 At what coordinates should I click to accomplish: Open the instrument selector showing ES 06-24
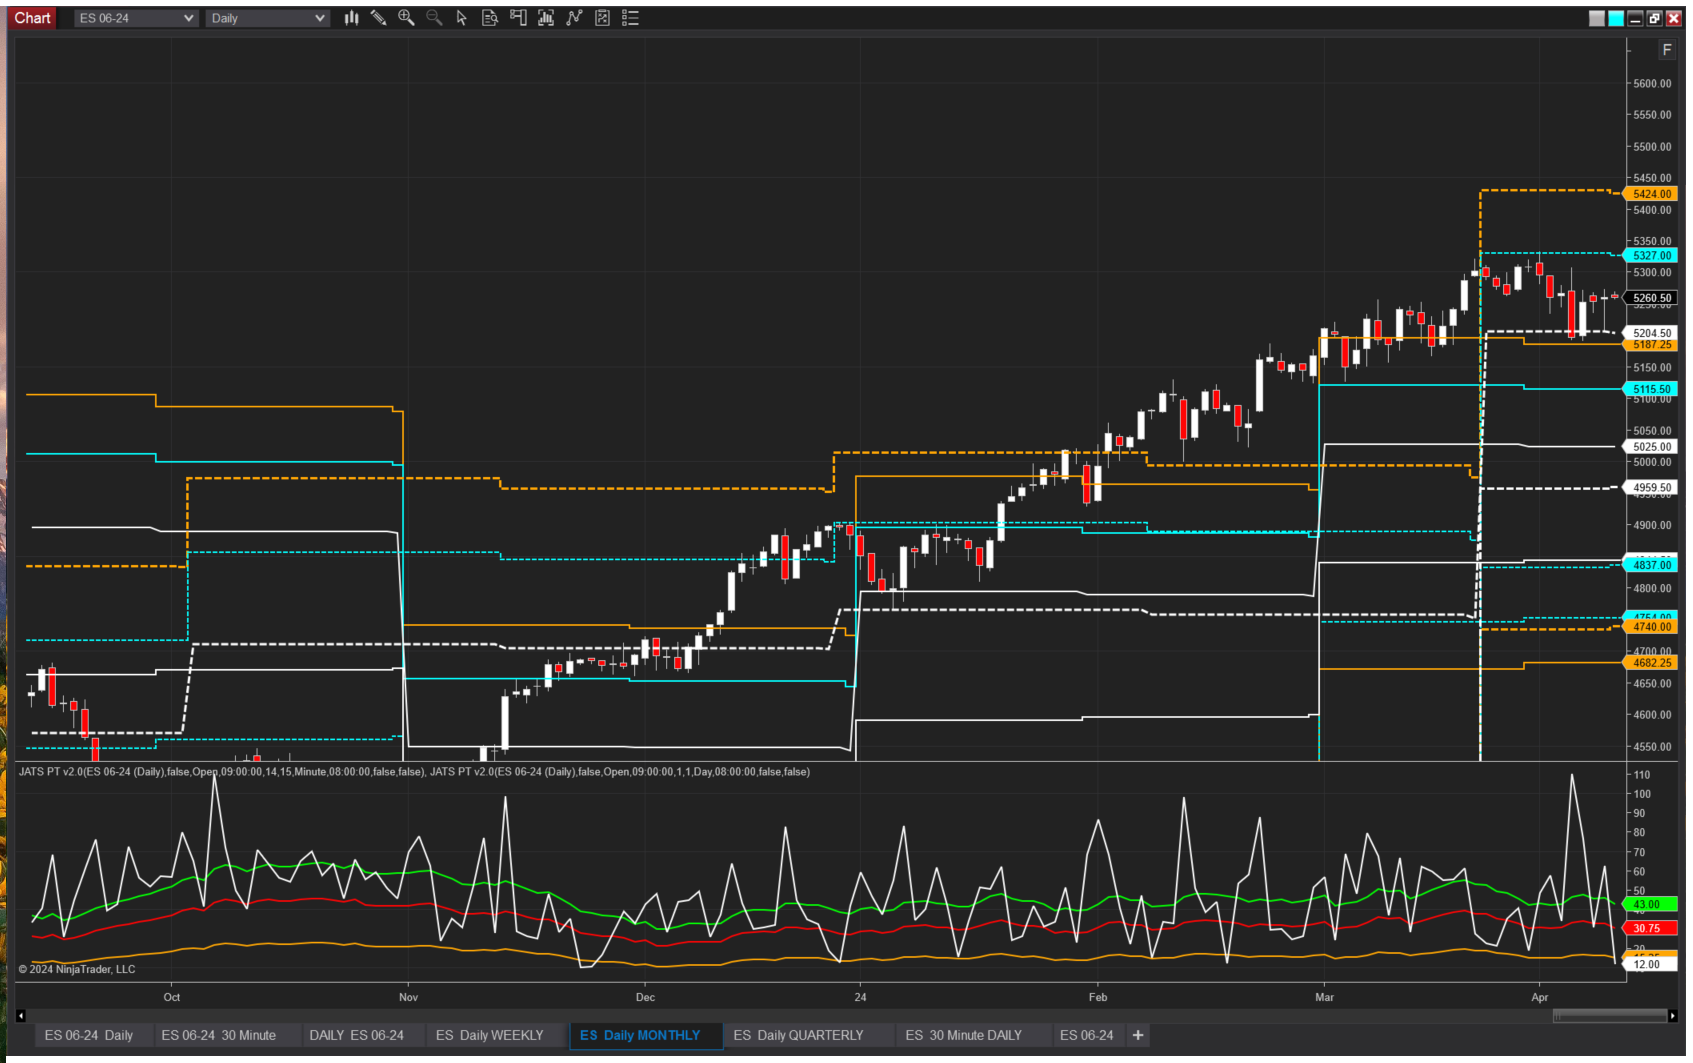coord(135,17)
